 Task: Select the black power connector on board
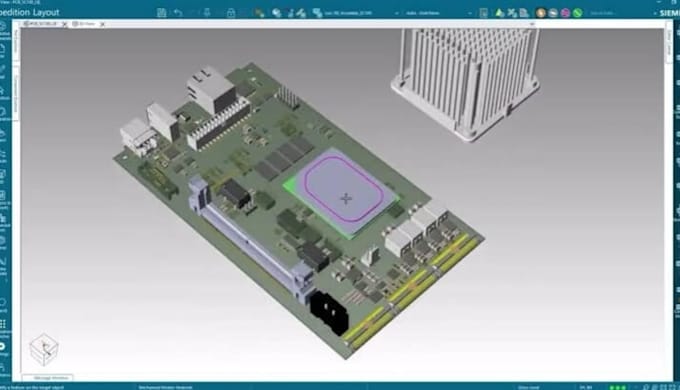[x=329, y=312]
